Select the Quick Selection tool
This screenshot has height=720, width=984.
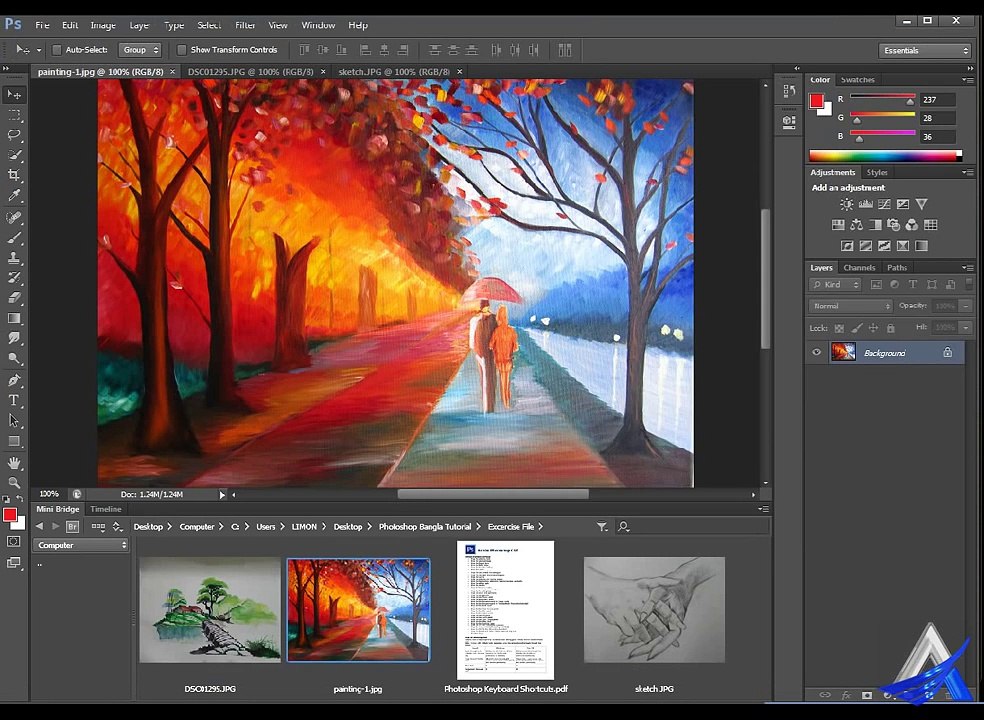(14, 156)
